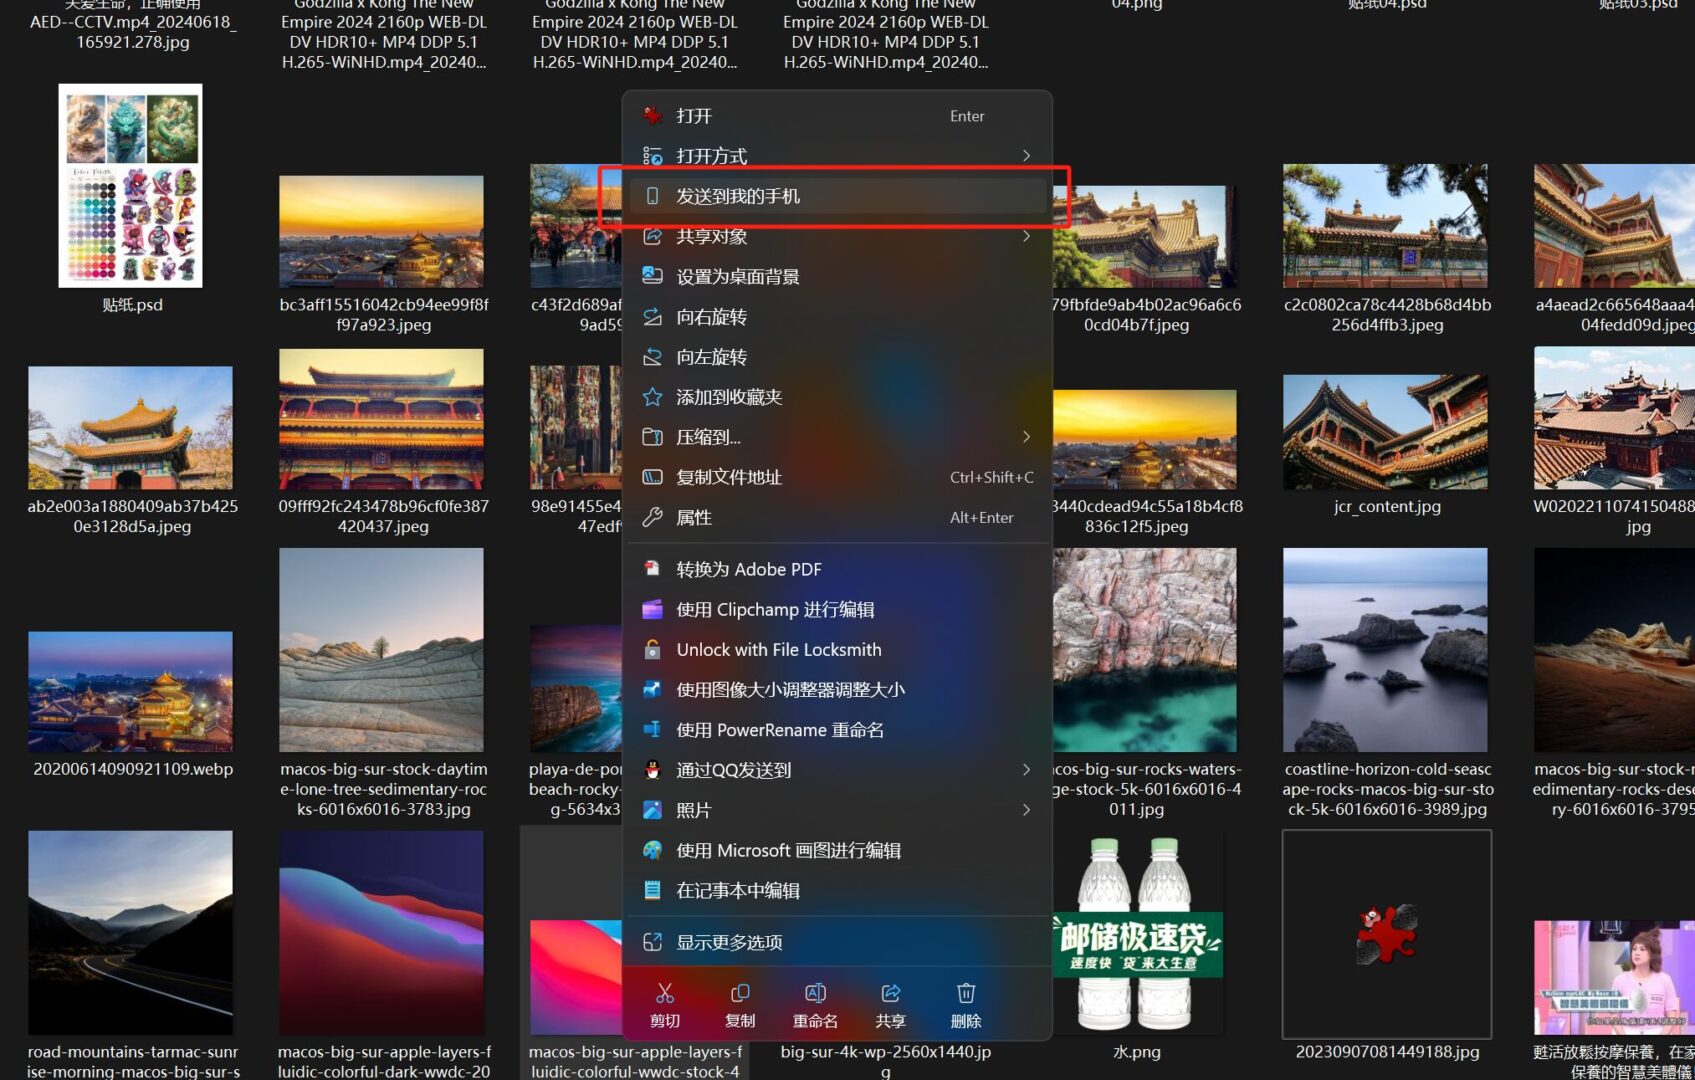Click the Adobe PDF icon
This screenshot has height=1080, width=1695.
click(x=652, y=569)
